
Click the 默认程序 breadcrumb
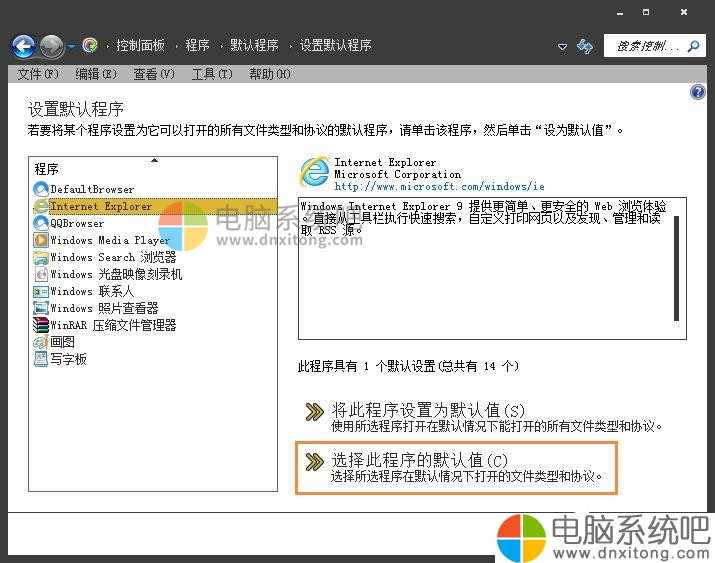[254, 45]
